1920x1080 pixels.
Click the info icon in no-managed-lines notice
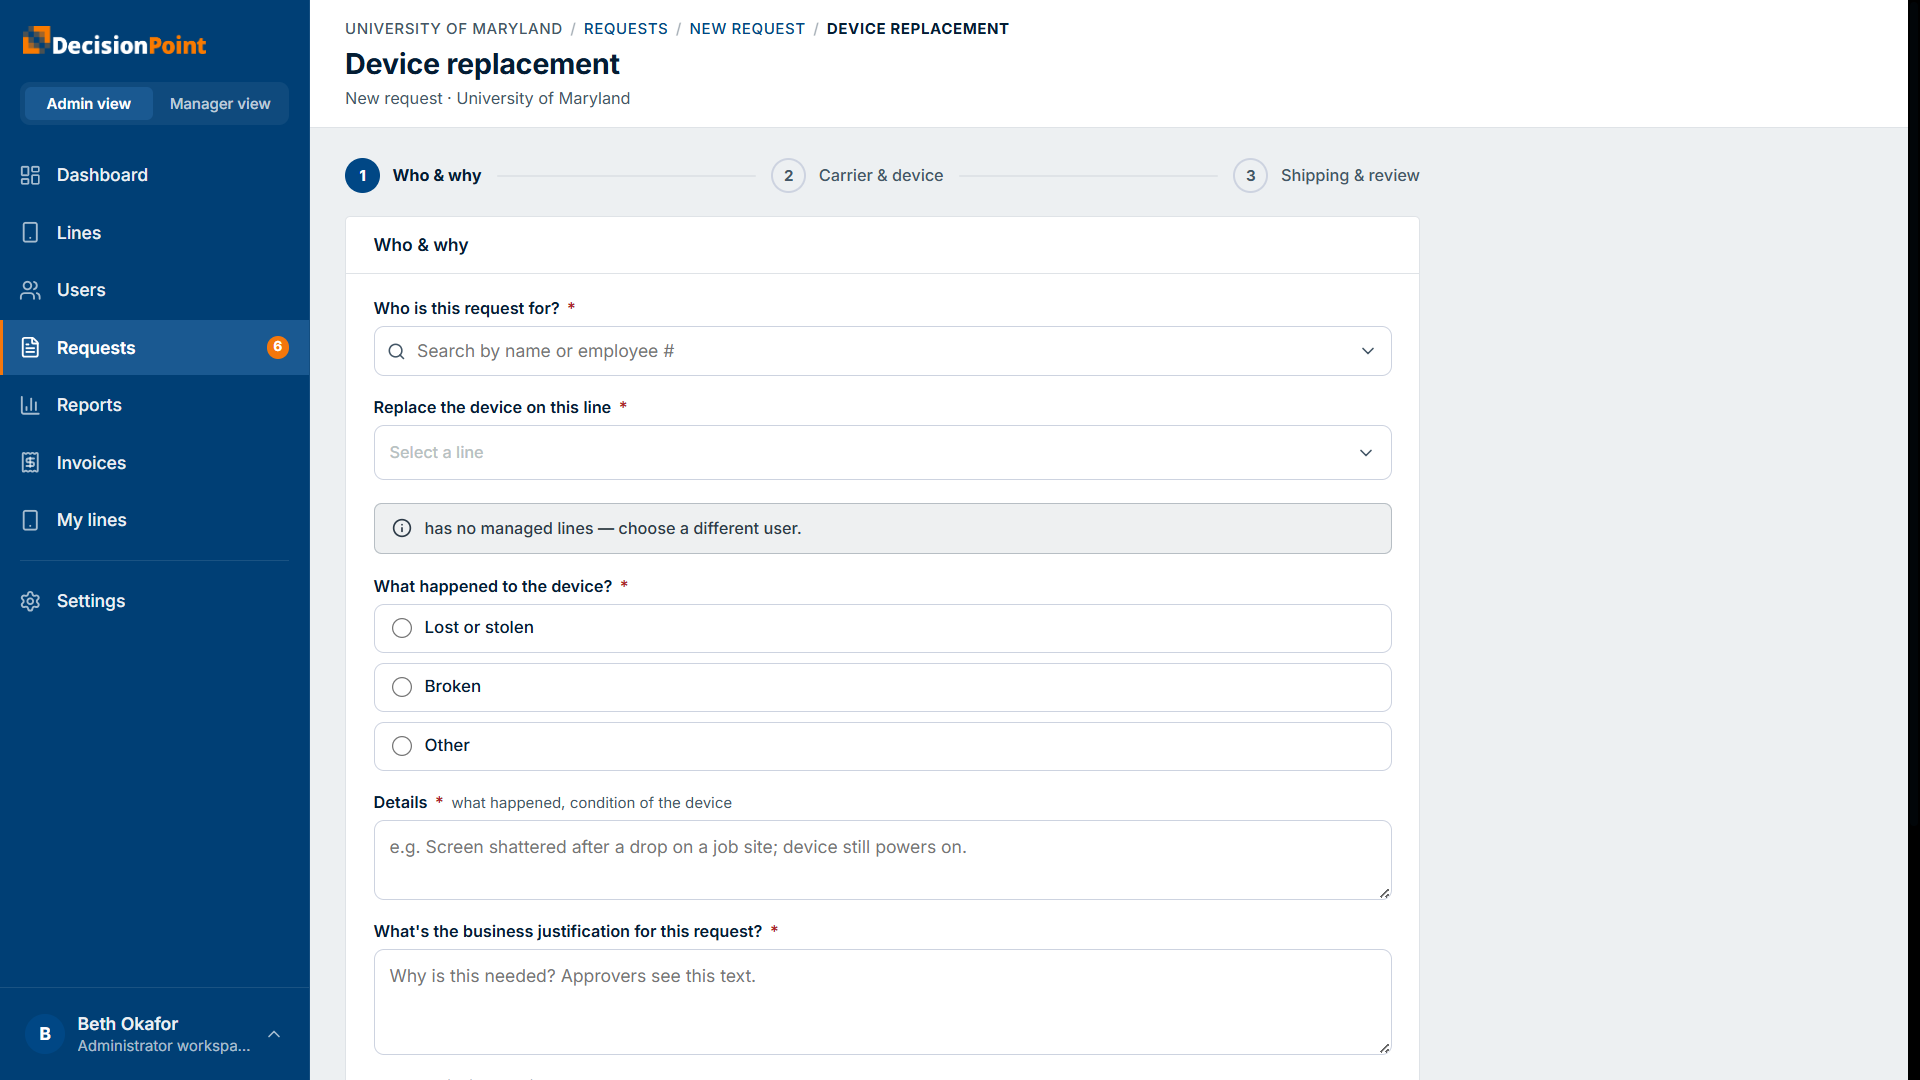click(x=402, y=528)
